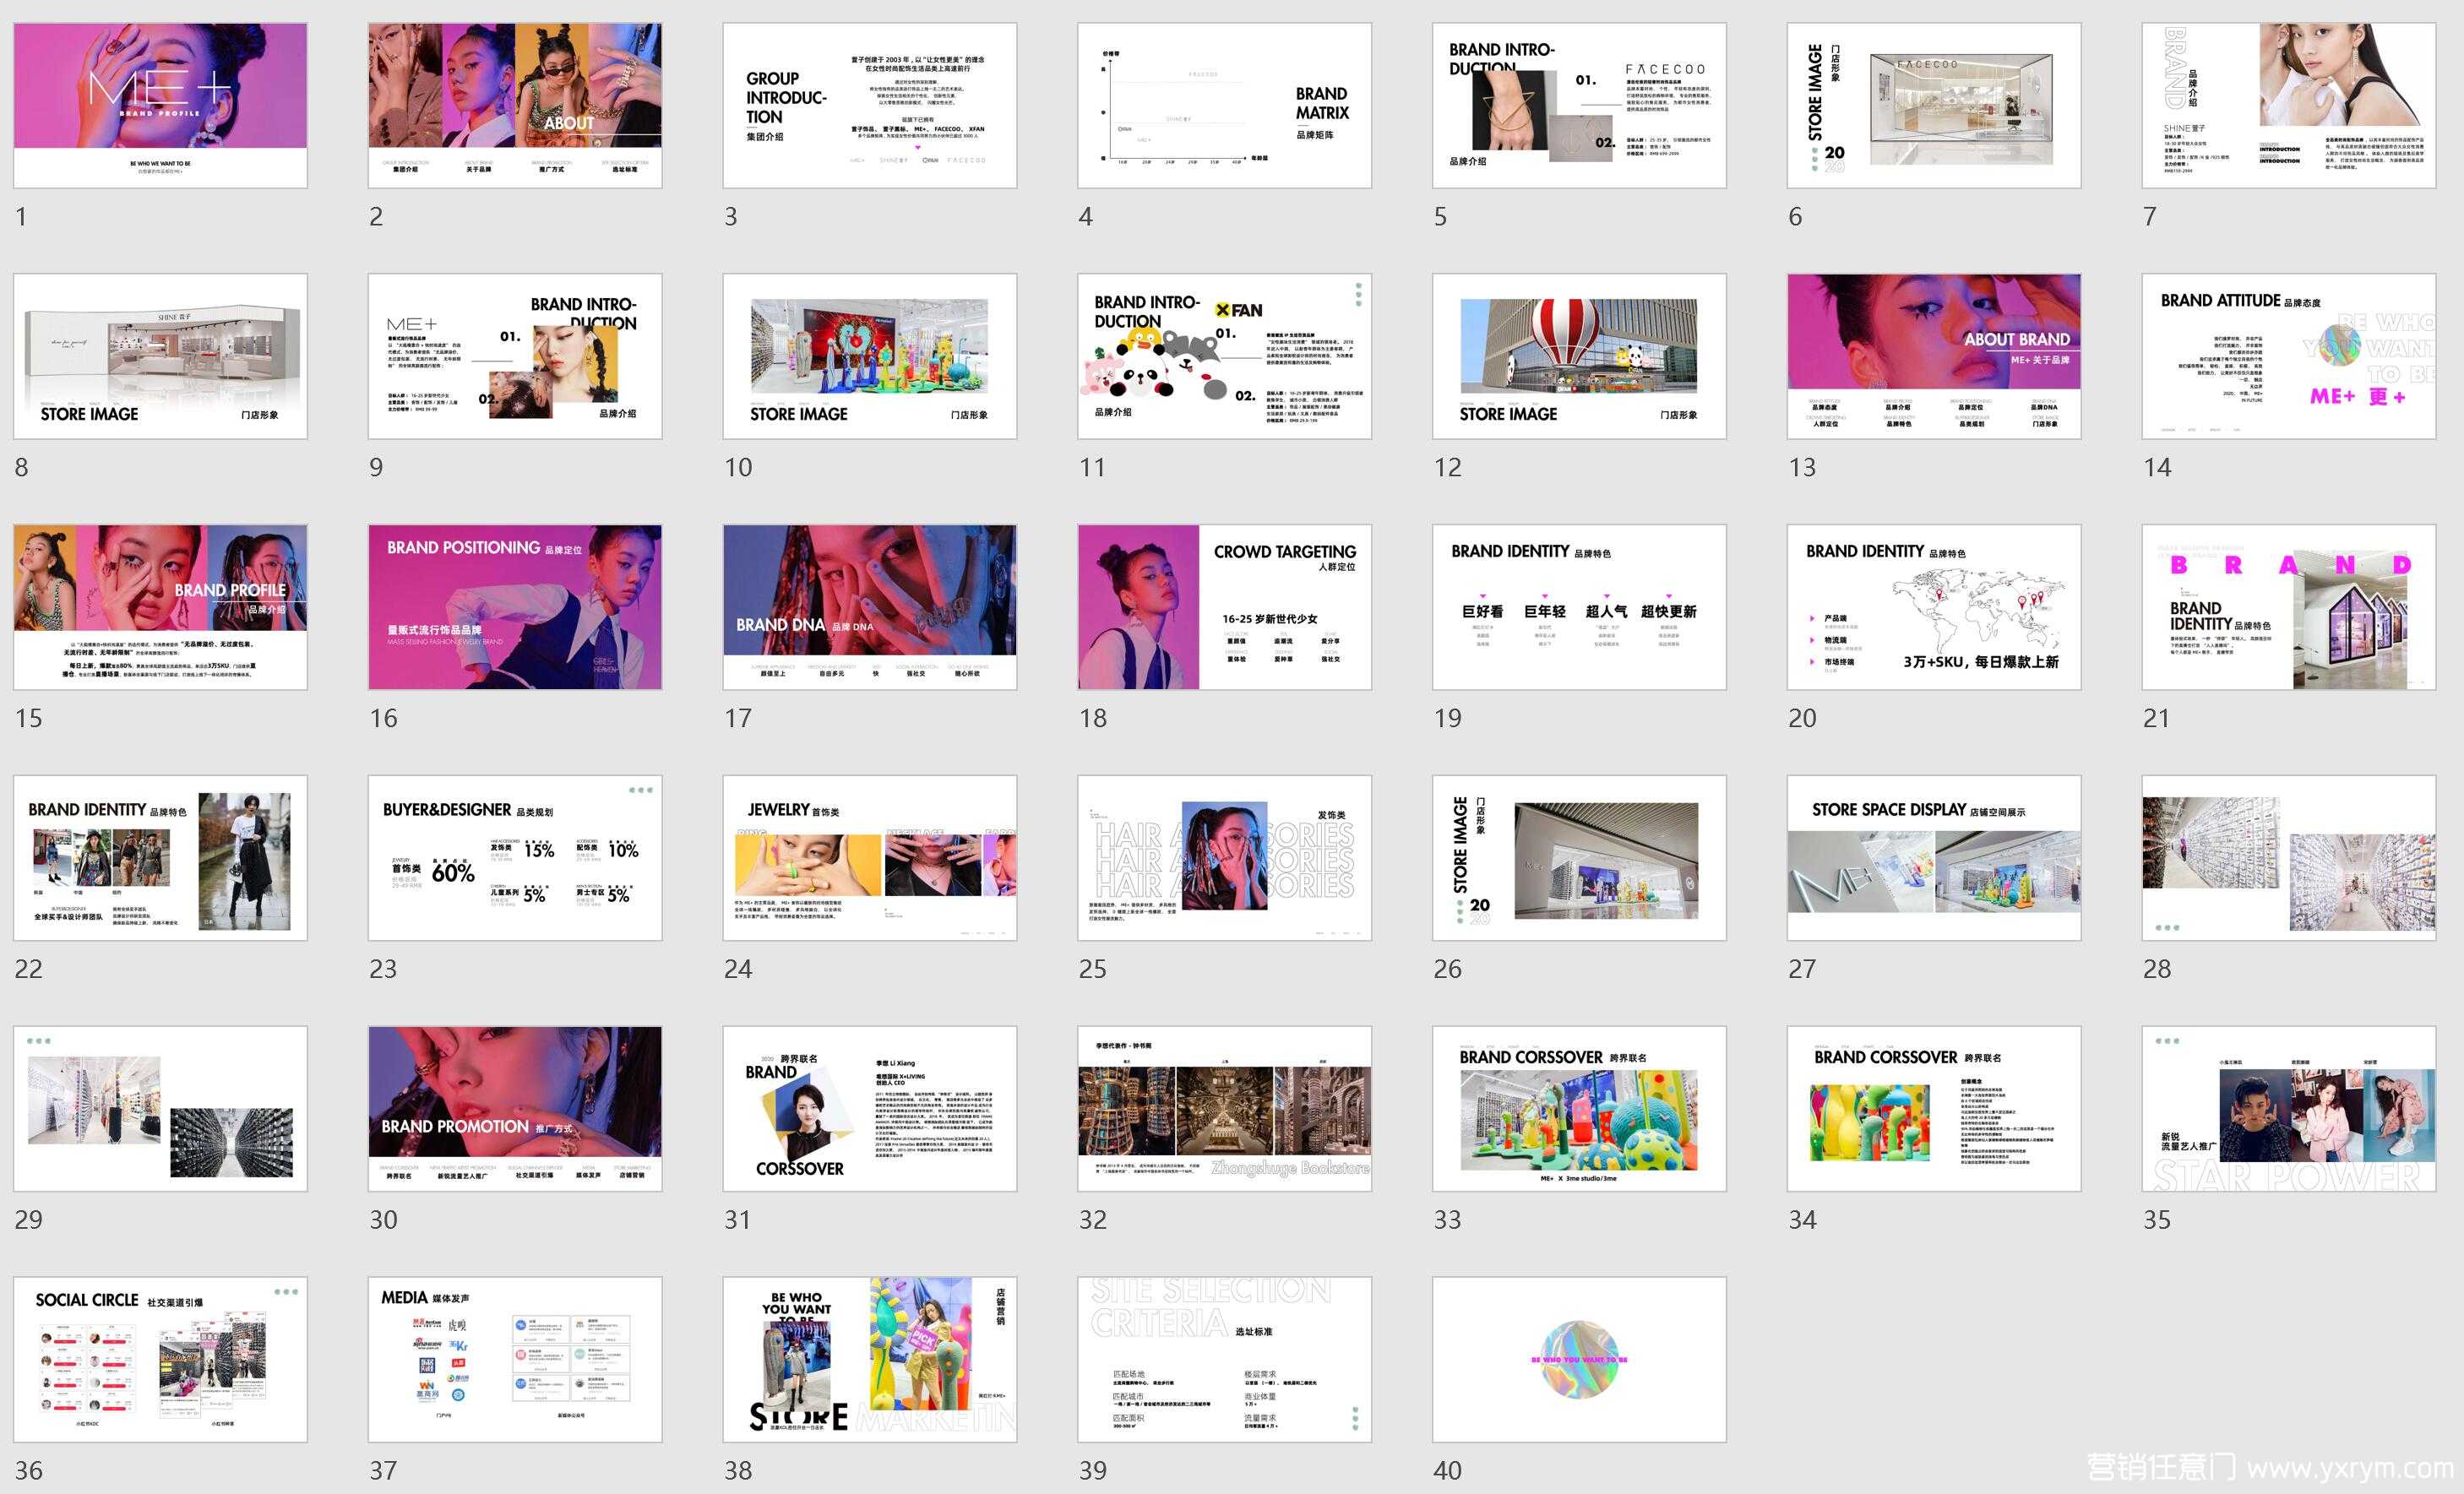Open slide 29 store shelves photos
This screenshot has width=2464, height=1494.
160,1109
